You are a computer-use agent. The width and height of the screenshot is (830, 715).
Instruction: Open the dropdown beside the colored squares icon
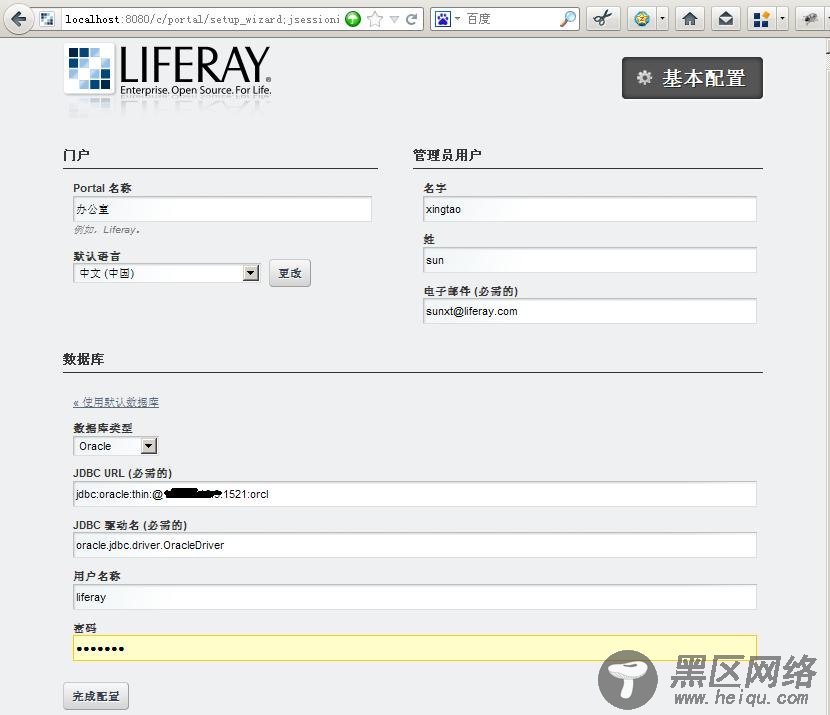point(782,19)
